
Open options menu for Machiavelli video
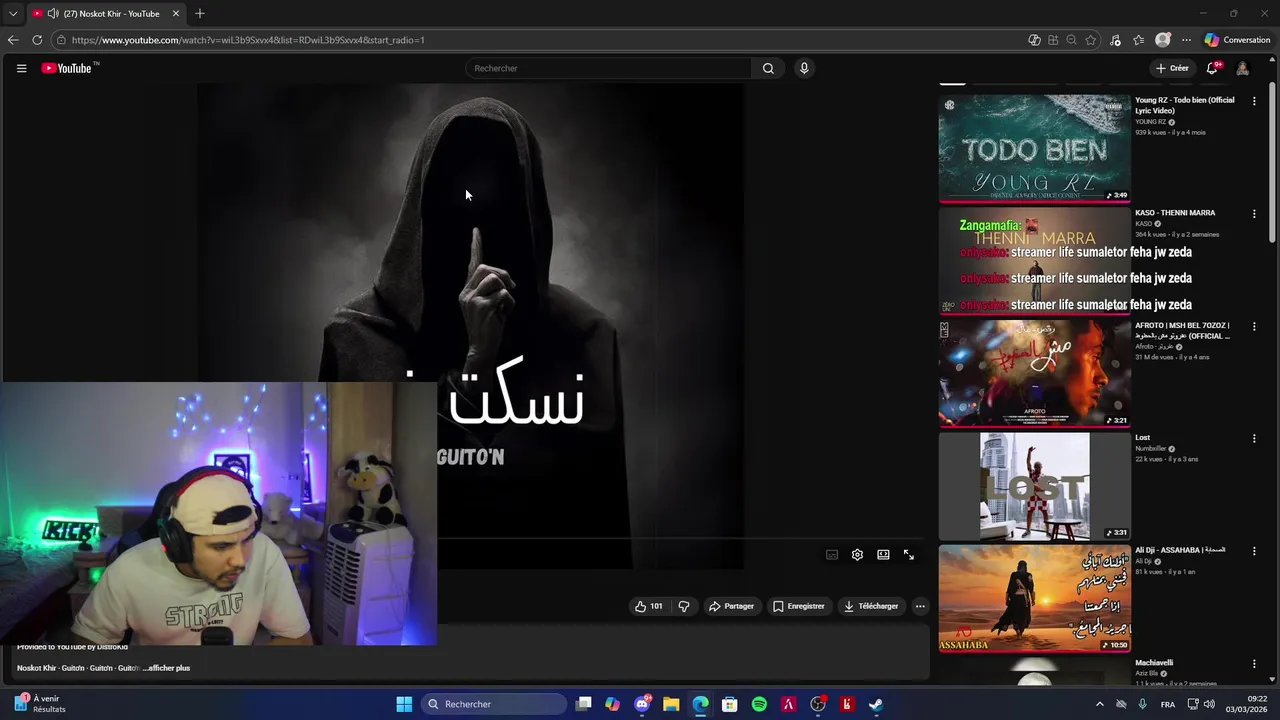pos(1254,664)
